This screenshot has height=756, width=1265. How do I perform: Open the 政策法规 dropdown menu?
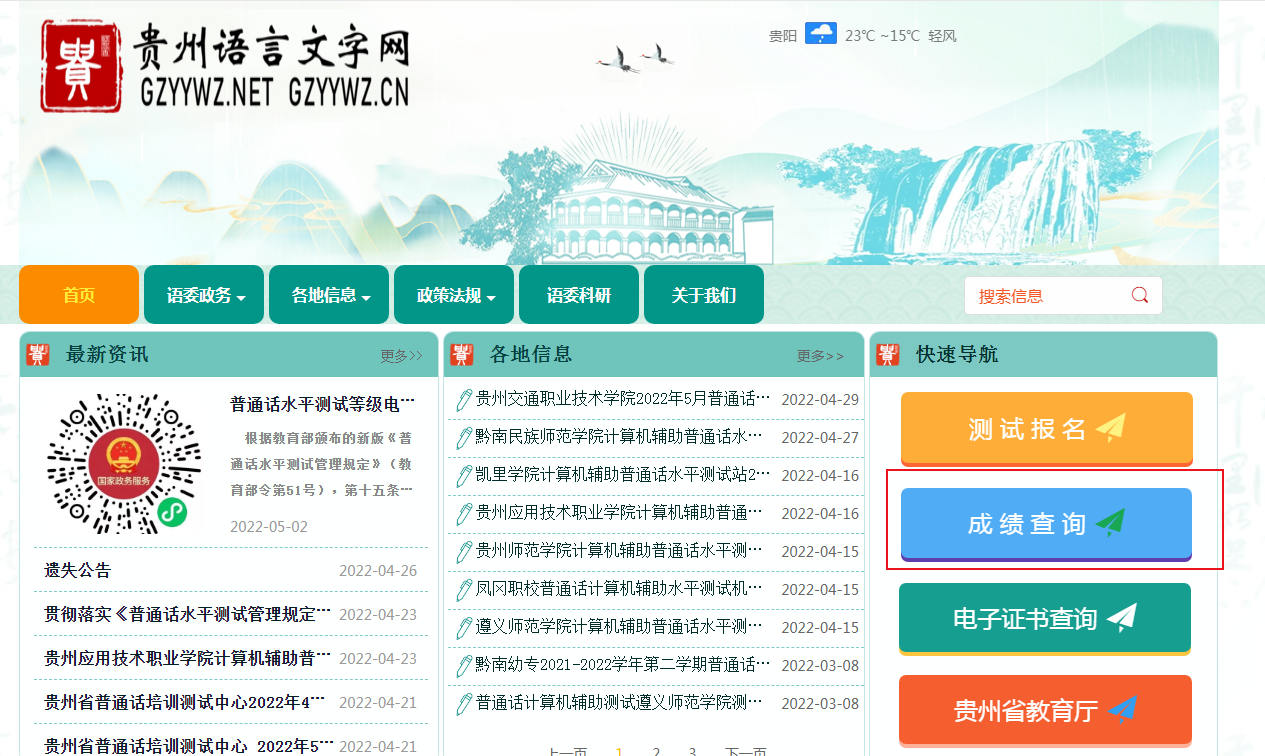pyautogui.click(x=455, y=295)
